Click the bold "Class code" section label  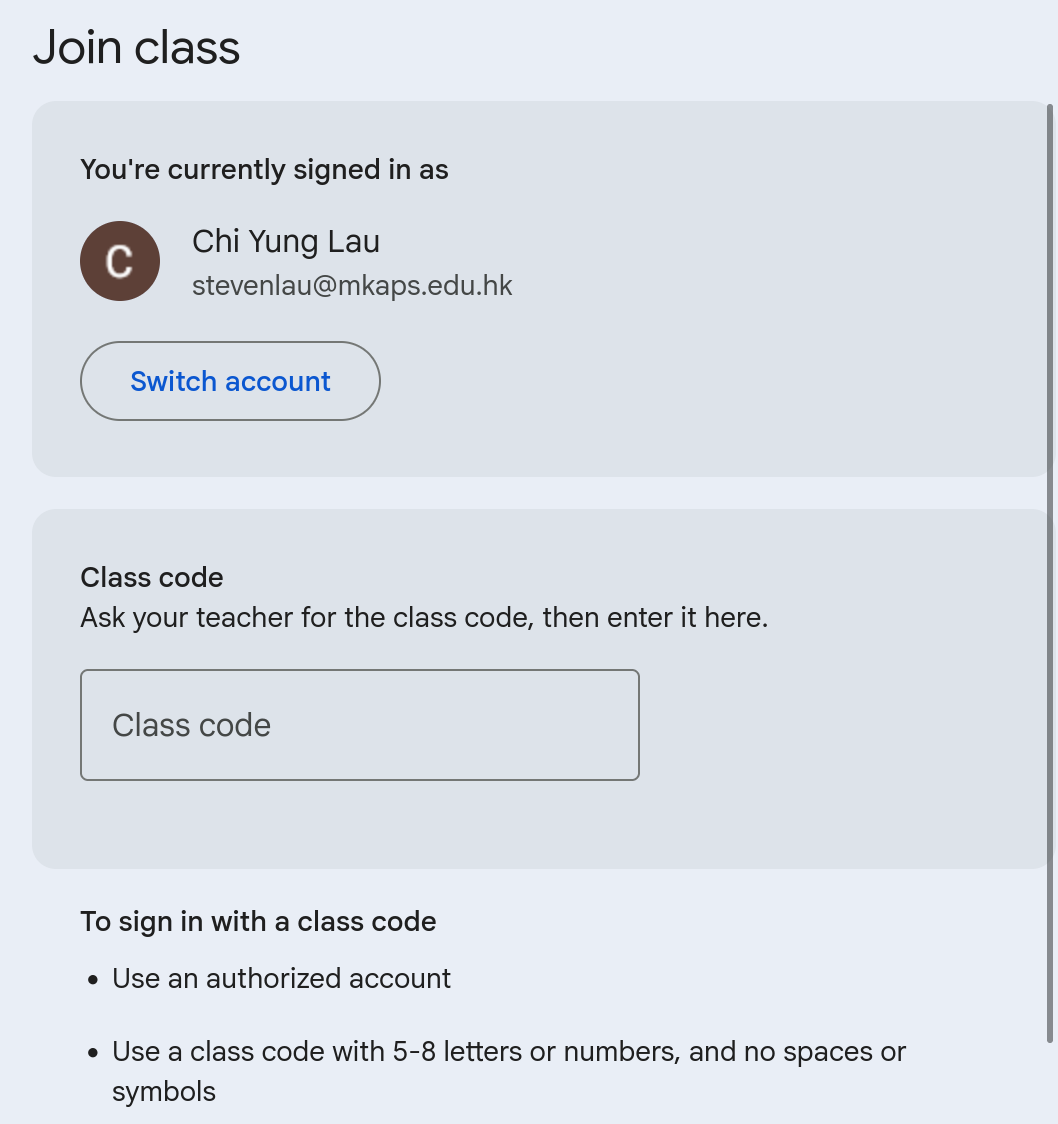click(x=152, y=577)
